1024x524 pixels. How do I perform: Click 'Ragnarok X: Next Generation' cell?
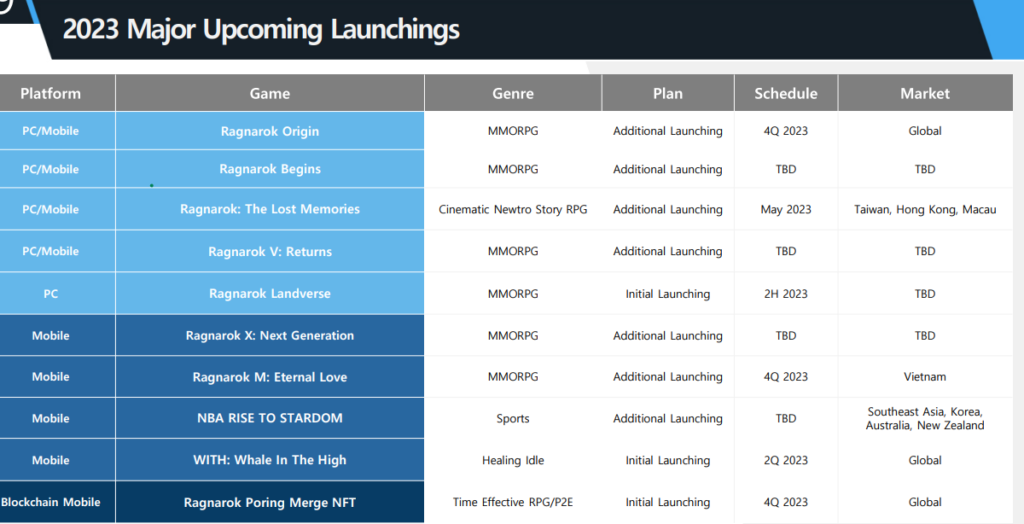coord(270,336)
